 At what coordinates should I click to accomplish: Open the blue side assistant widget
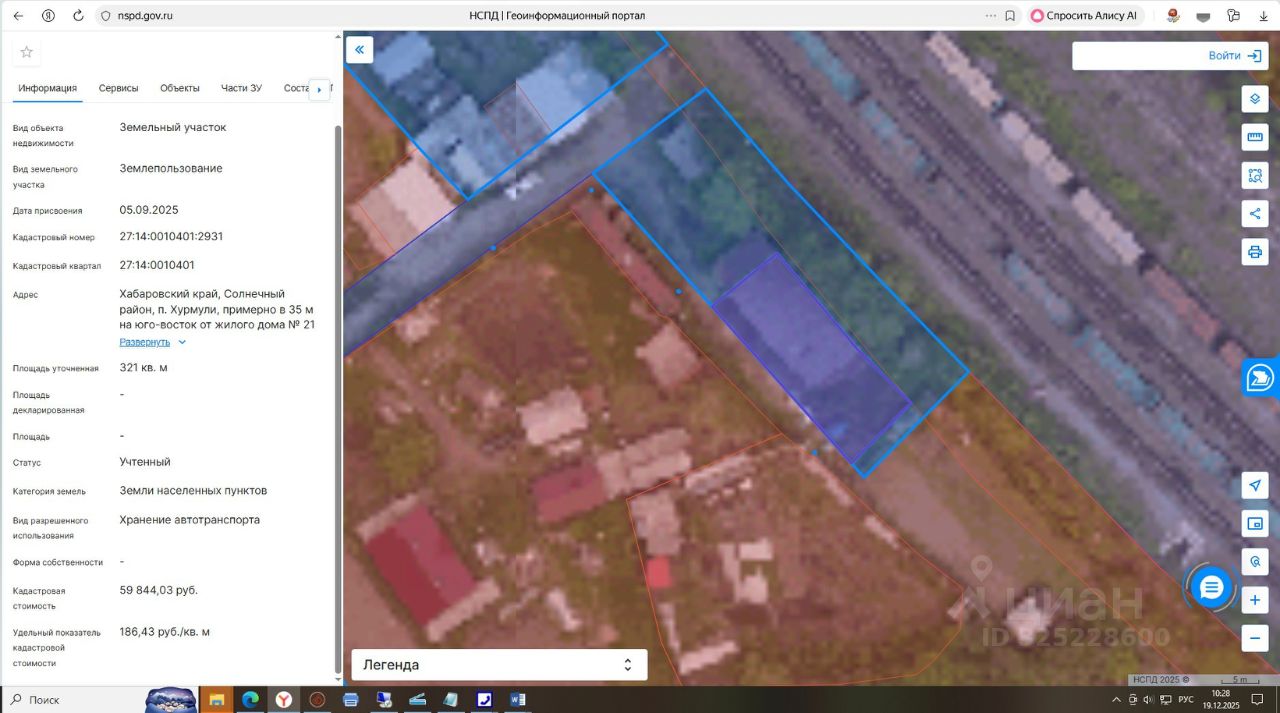click(1261, 377)
